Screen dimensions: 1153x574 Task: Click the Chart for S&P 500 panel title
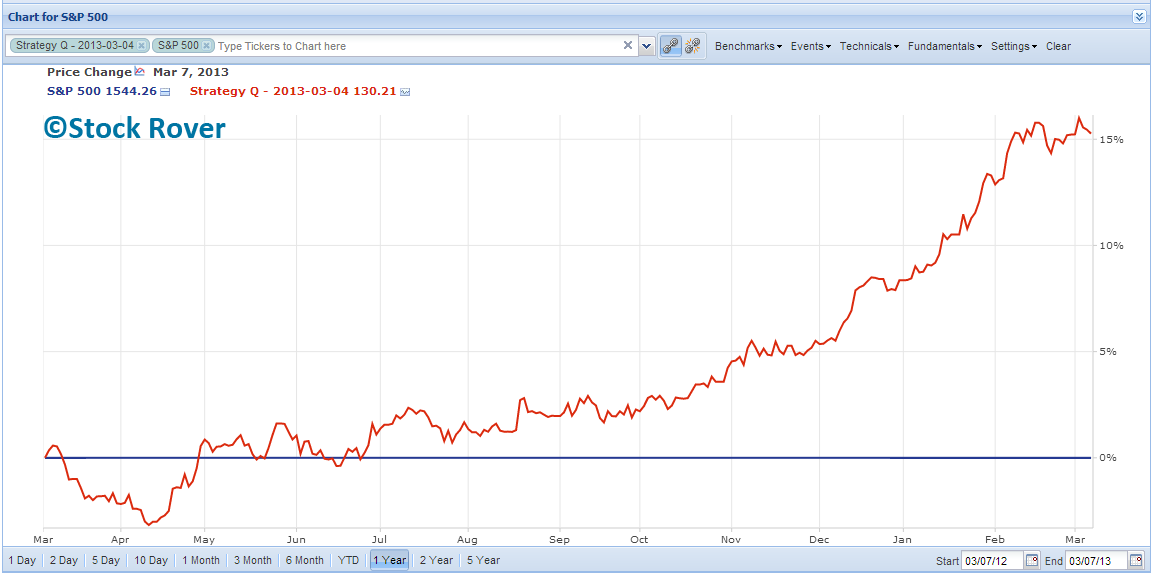click(58, 16)
